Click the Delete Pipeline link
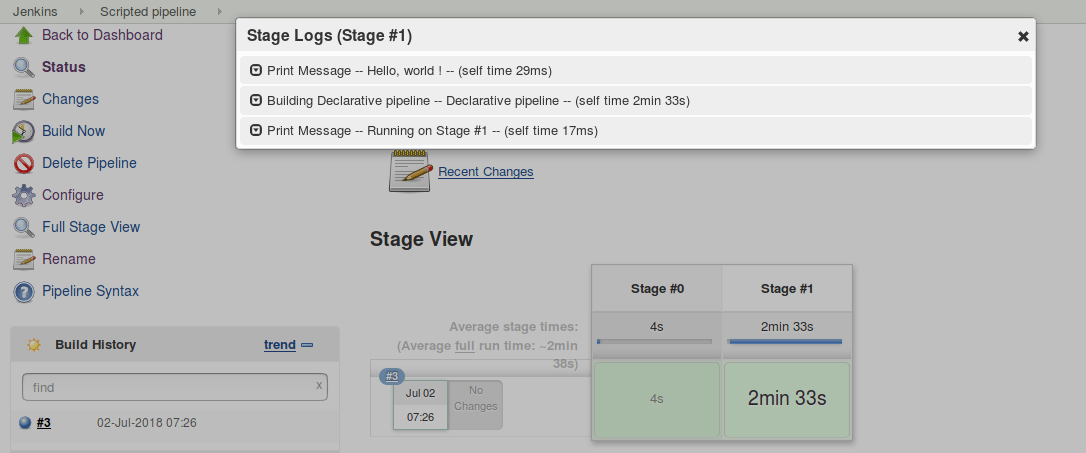1086x453 pixels. tap(89, 163)
